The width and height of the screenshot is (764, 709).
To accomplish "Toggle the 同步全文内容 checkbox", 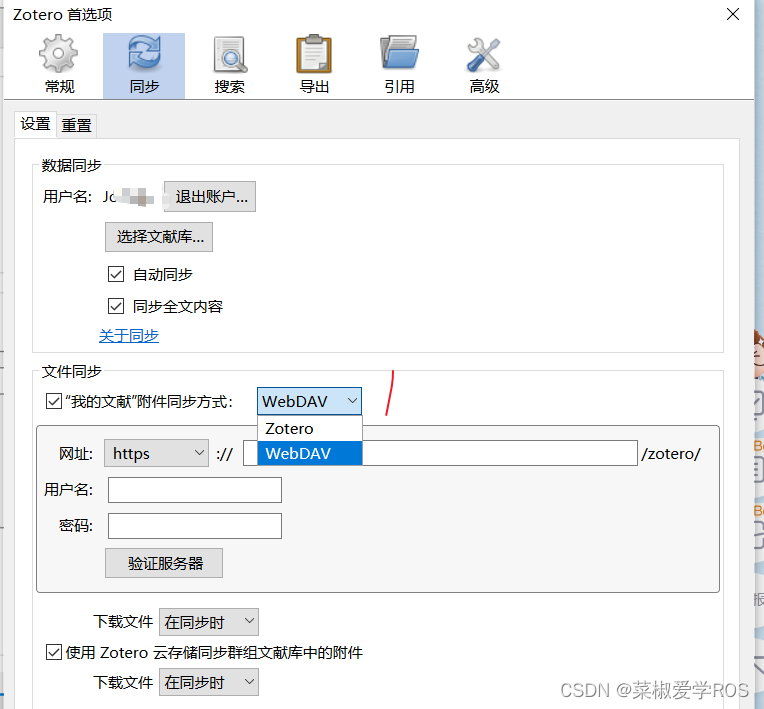I will (x=116, y=307).
